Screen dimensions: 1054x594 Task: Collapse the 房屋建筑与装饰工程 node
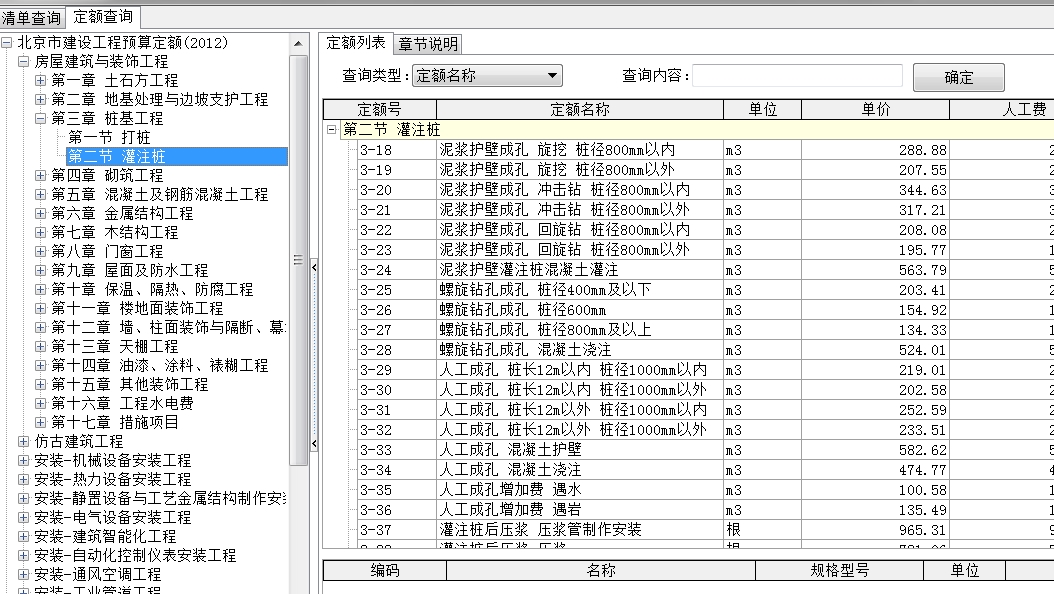tap(24, 61)
